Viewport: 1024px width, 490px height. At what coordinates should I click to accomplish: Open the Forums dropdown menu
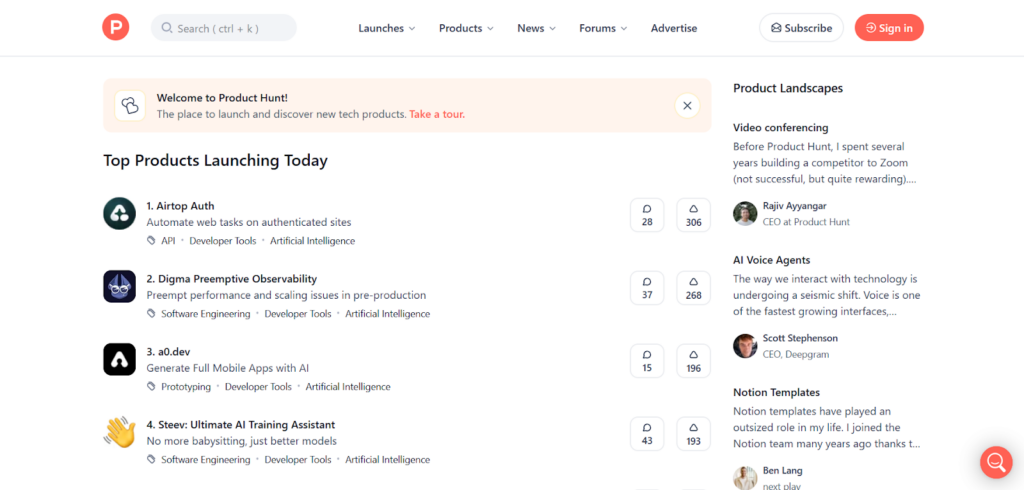603,28
